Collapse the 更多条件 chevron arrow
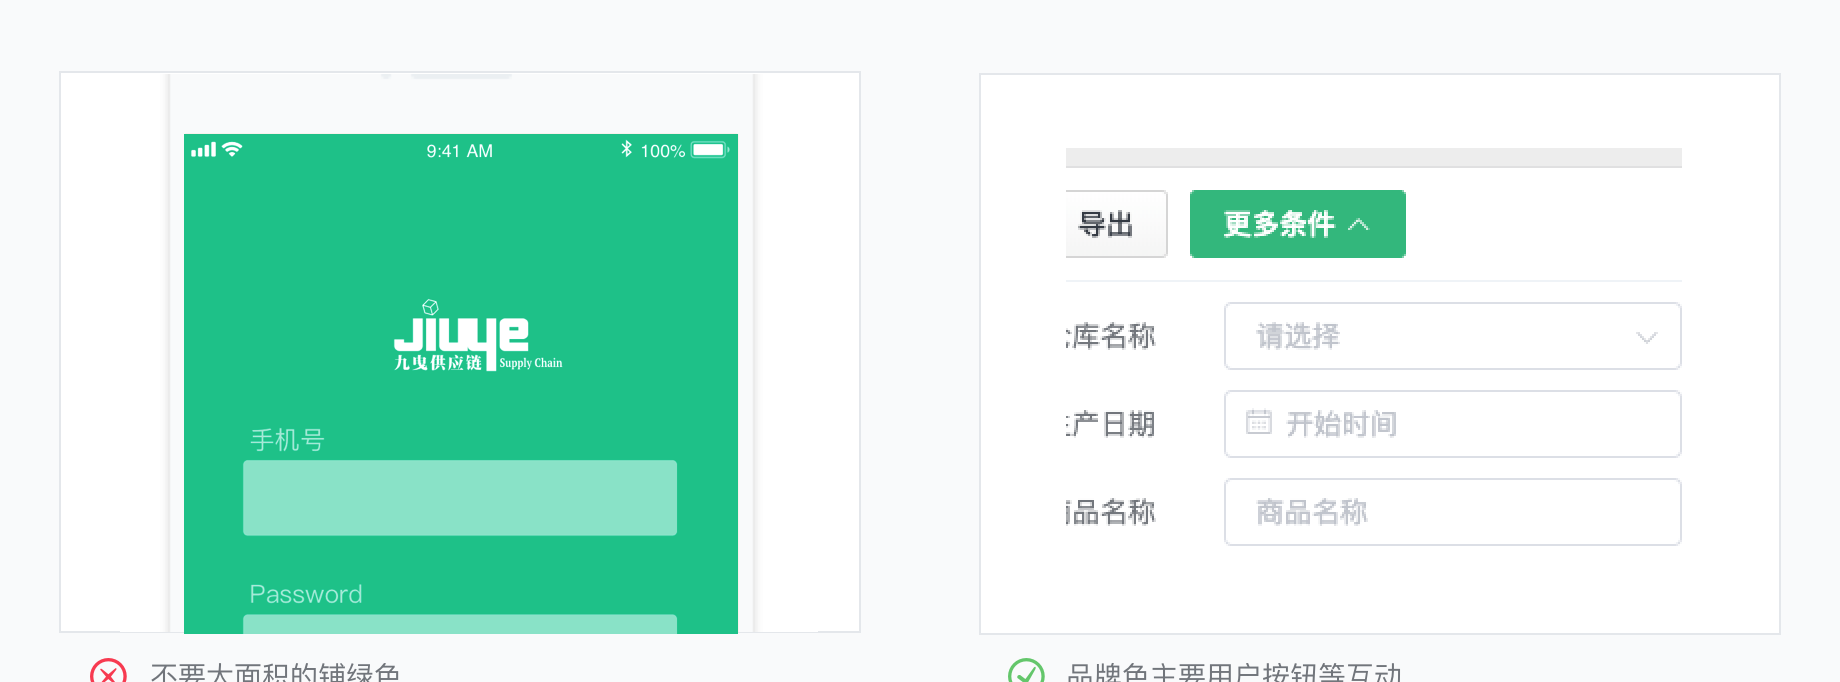The image size is (1840, 682). [1358, 225]
